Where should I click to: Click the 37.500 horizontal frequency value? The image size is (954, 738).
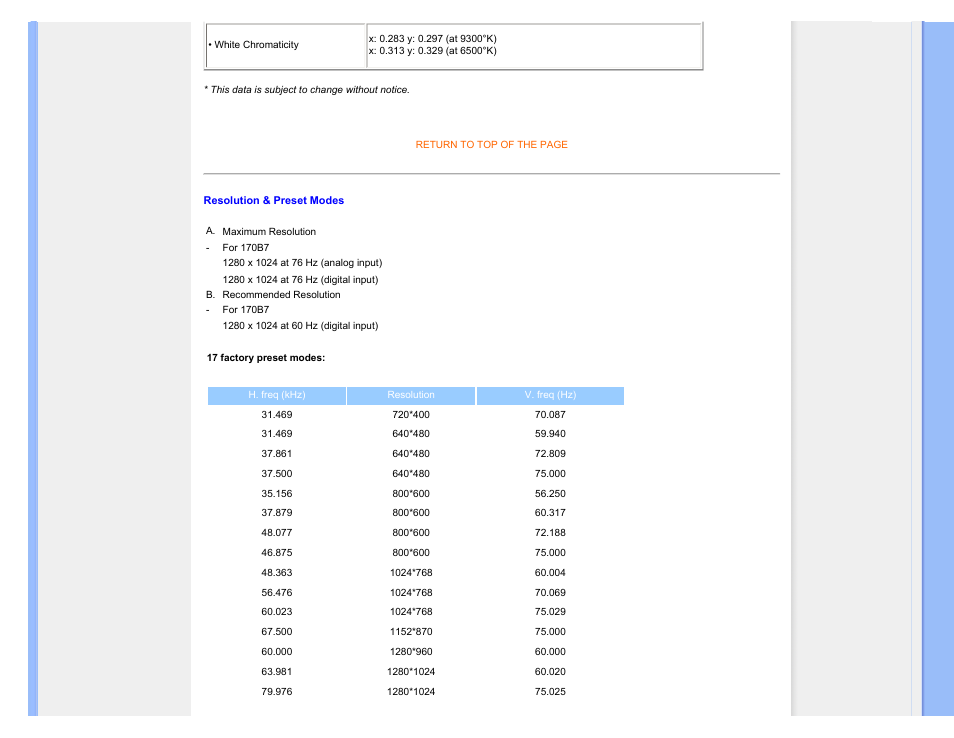click(277, 474)
